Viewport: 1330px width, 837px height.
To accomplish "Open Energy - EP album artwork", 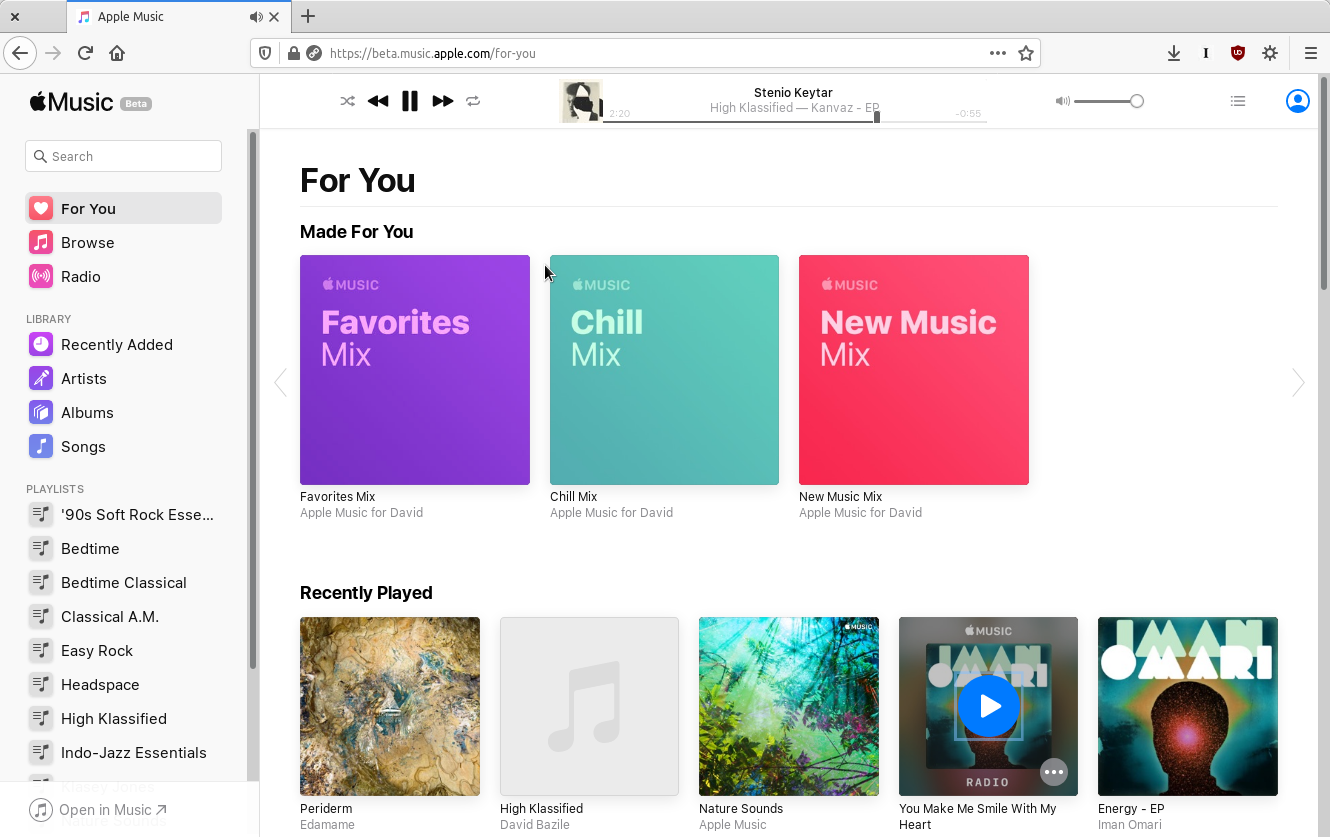I will point(1188,706).
